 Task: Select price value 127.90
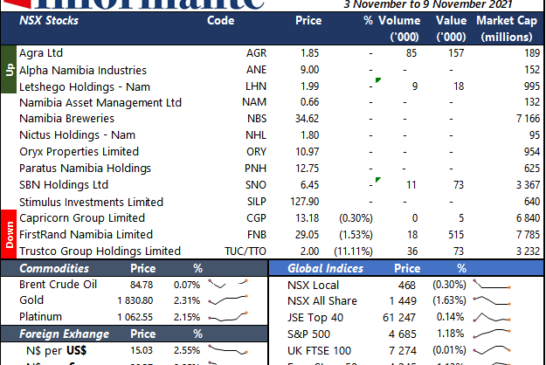[x=305, y=202]
